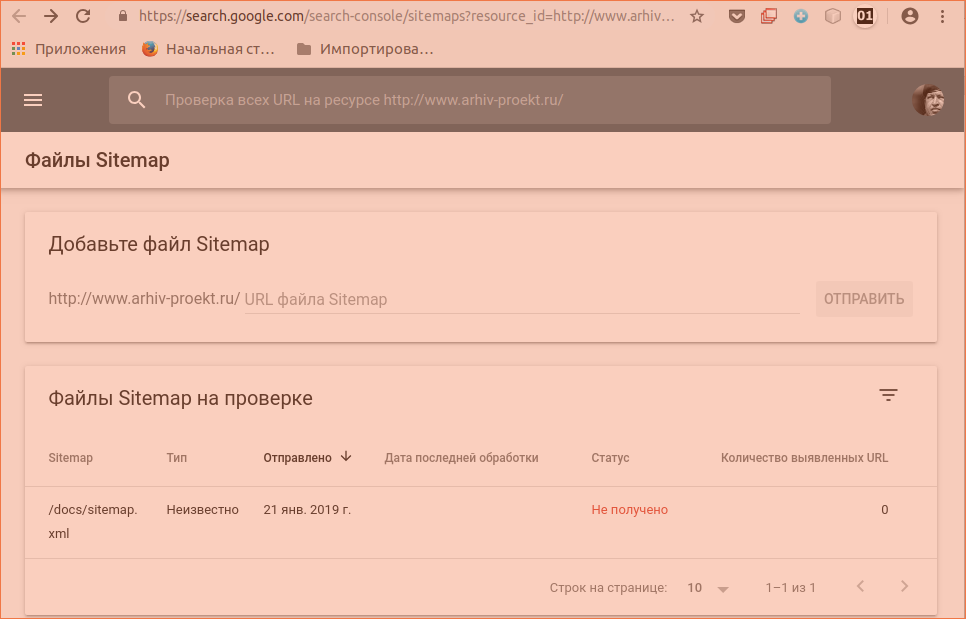Click the Файлы Sitemap page title
Screen dimensions: 966x619
97,160
